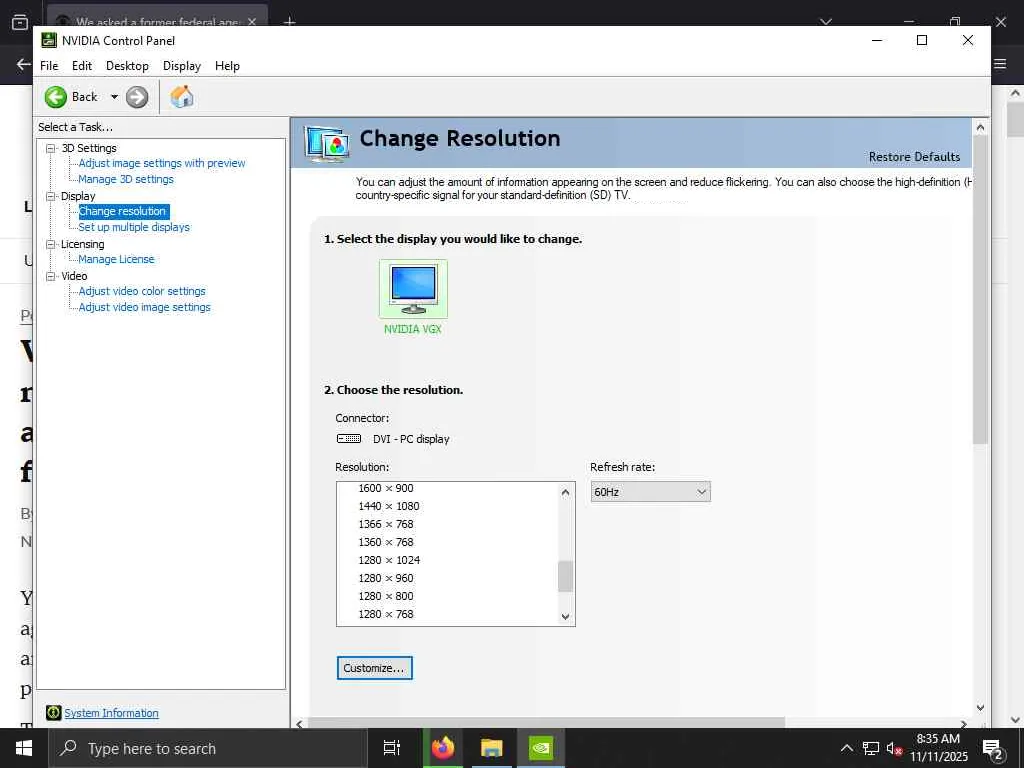Open the Refresh rate dropdown
This screenshot has height=768, width=1024.
pos(650,492)
